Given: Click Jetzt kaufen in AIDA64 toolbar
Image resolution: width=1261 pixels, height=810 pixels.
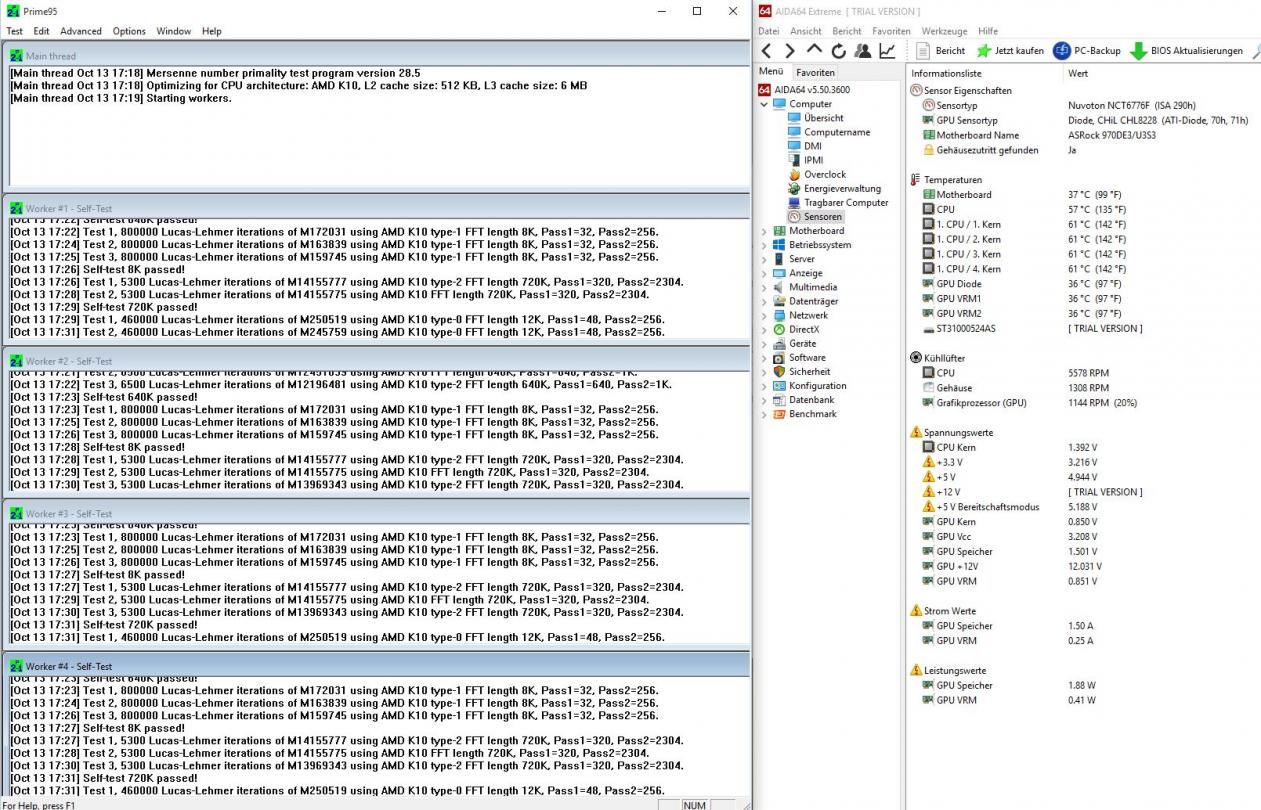Looking at the screenshot, I should (x=1010, y=51).
